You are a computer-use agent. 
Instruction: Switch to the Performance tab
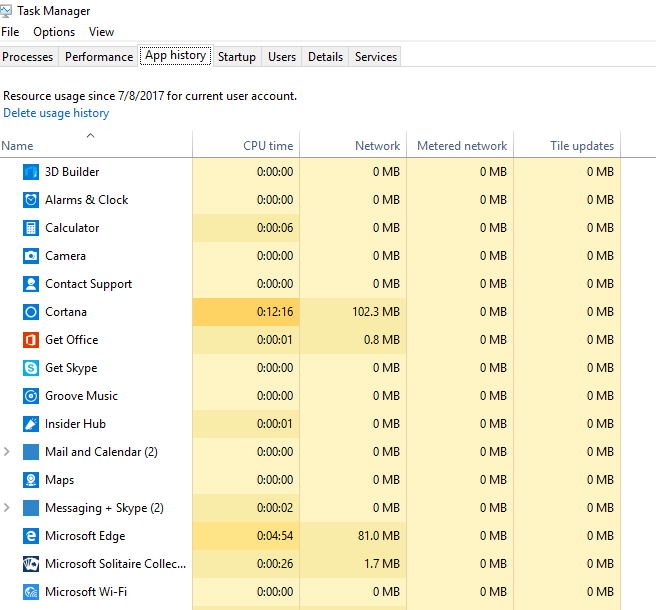coord(99,56)
